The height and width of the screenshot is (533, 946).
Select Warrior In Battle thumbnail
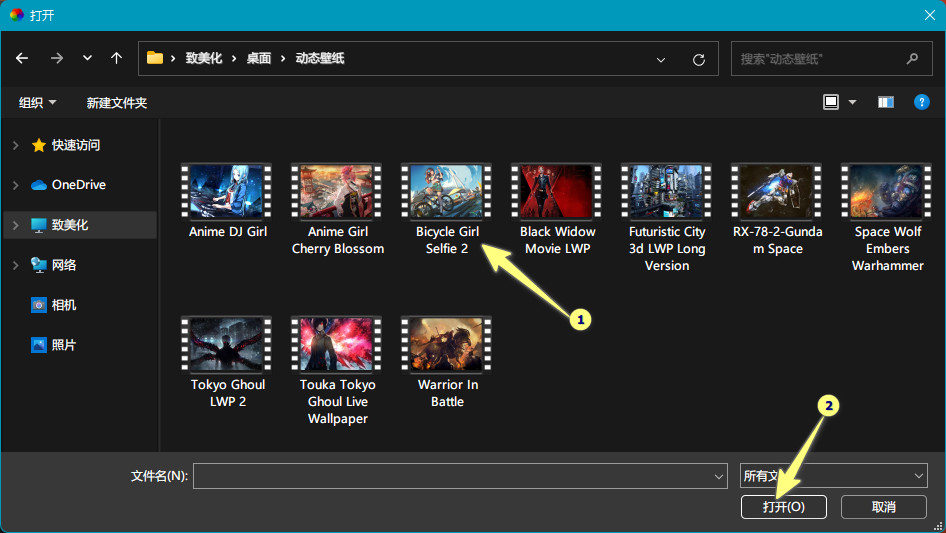446,344
